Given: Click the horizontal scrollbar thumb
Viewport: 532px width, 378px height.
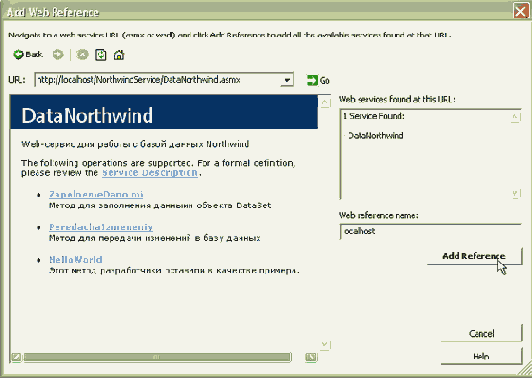Looking at the screenshot, I should click(157, 357).
